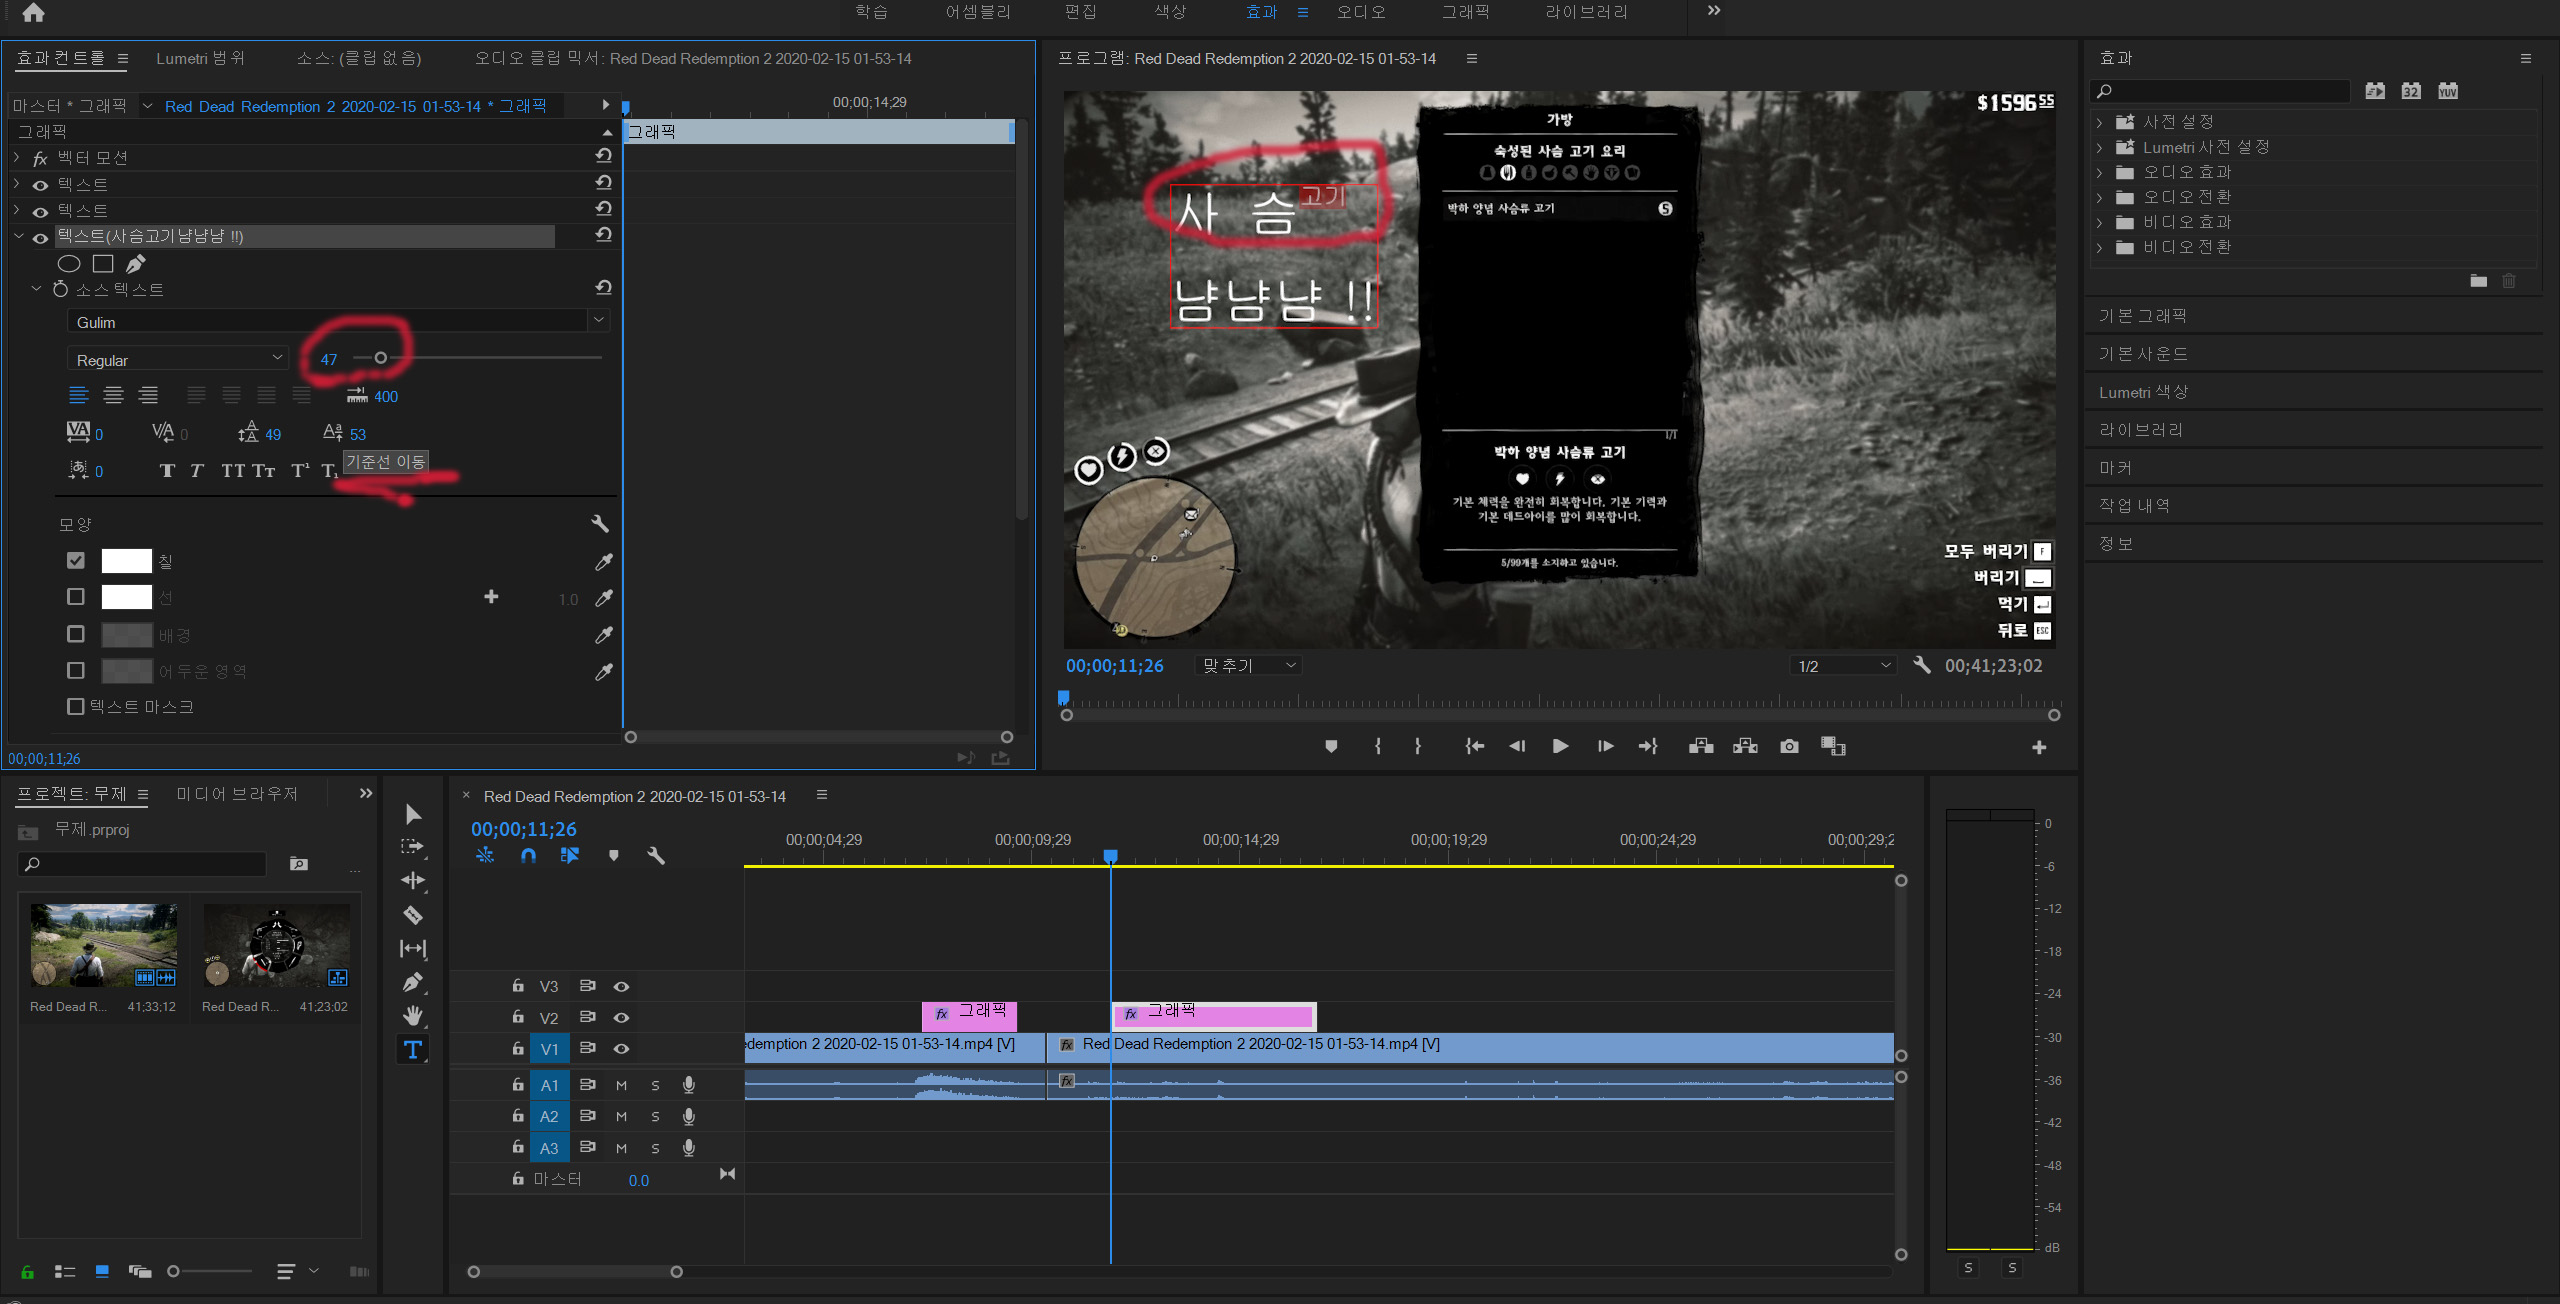Select the Hand tool
This screenshot has width=2560, height=1304.
(x=413, y=1016)
